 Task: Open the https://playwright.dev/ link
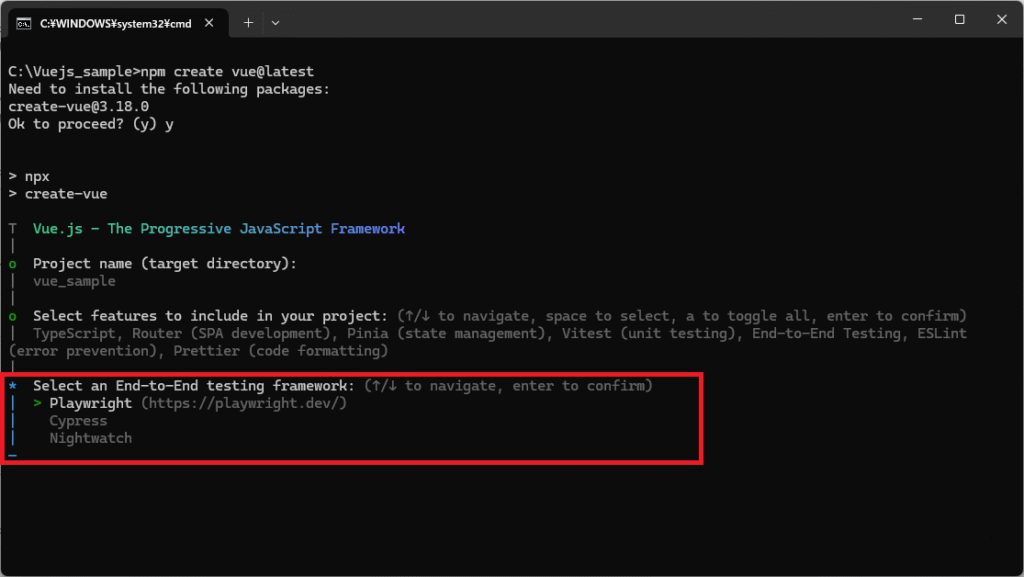[243, 403]
